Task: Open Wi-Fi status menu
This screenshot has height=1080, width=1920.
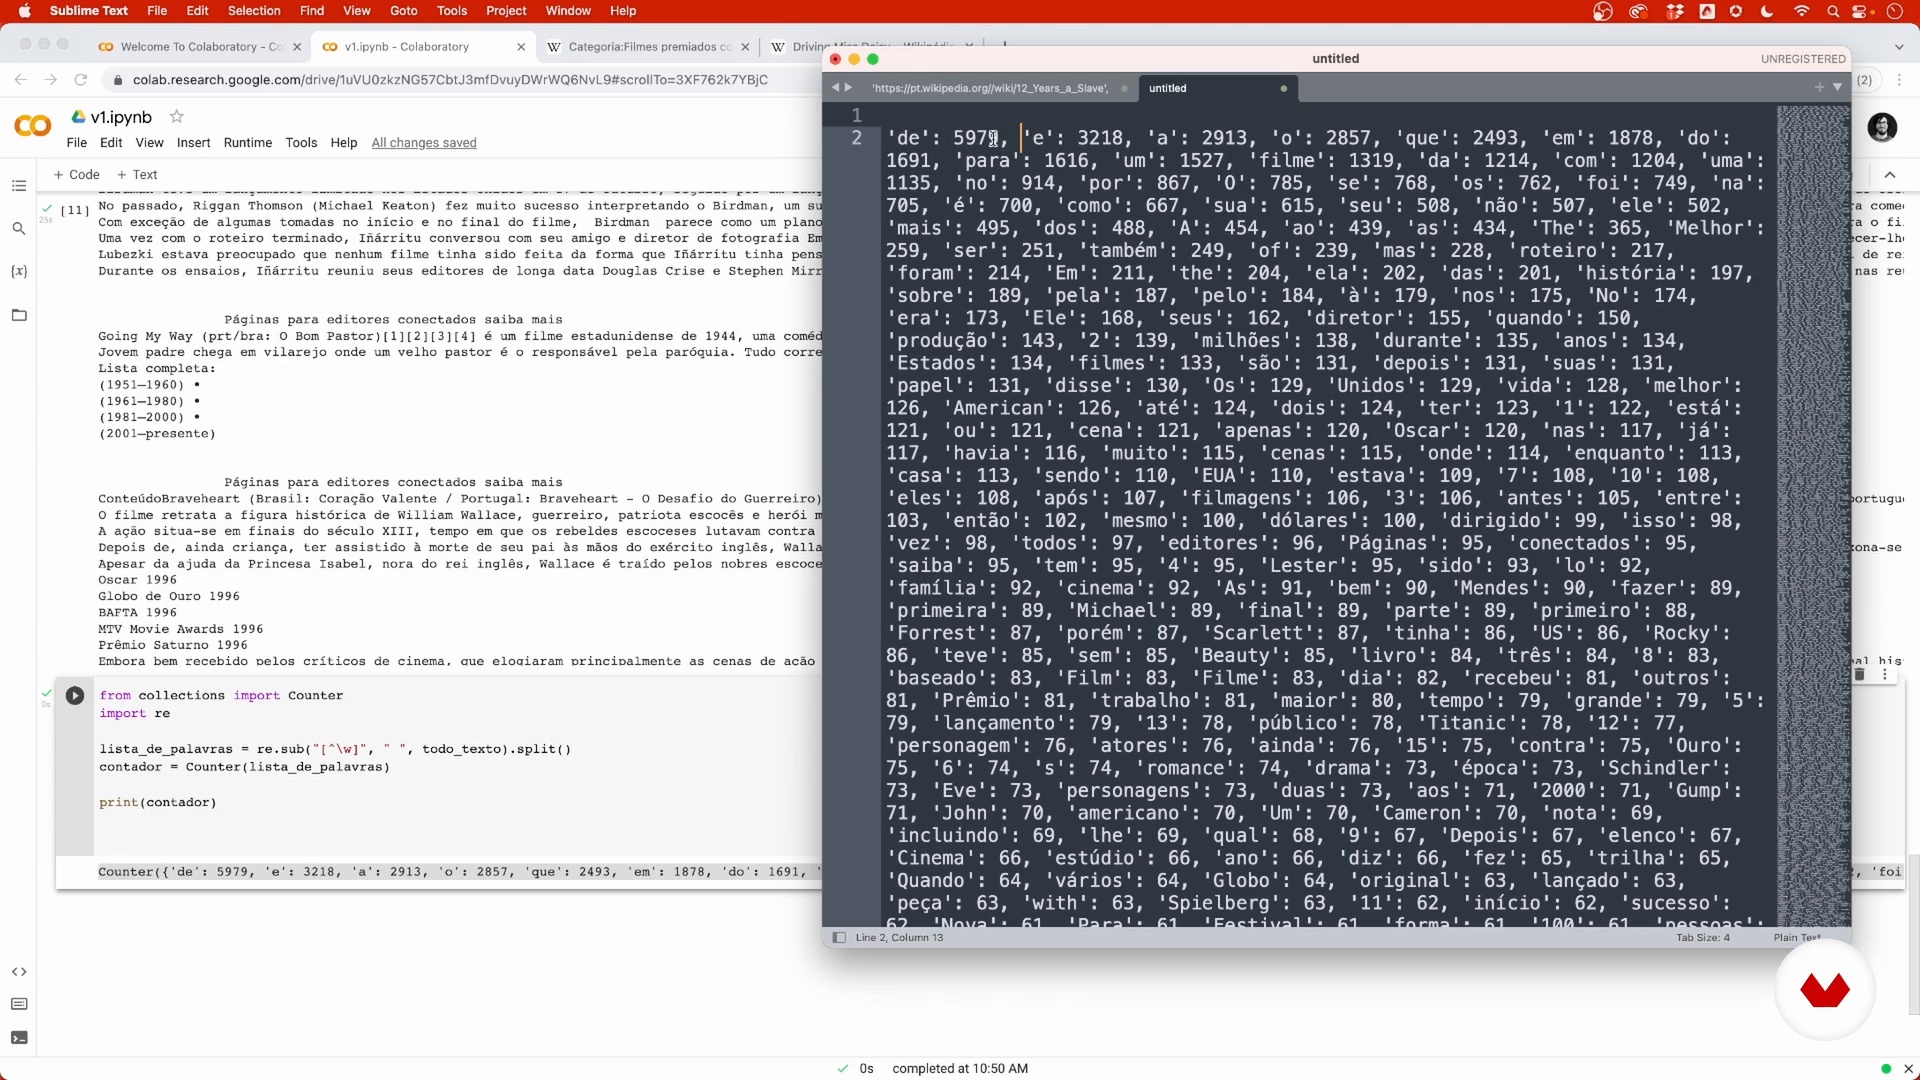Action: (x=1801, y=12)
